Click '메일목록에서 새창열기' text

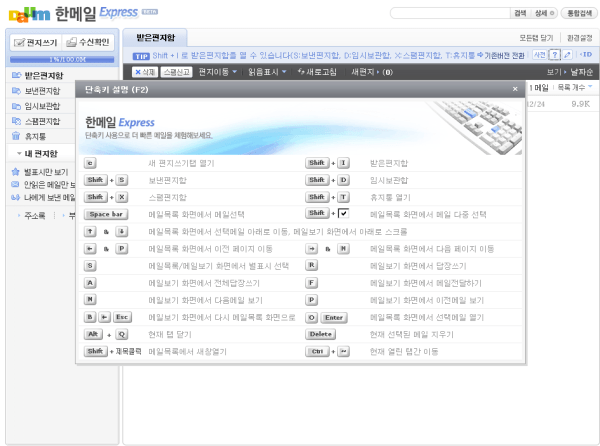(x=187, y=352)
